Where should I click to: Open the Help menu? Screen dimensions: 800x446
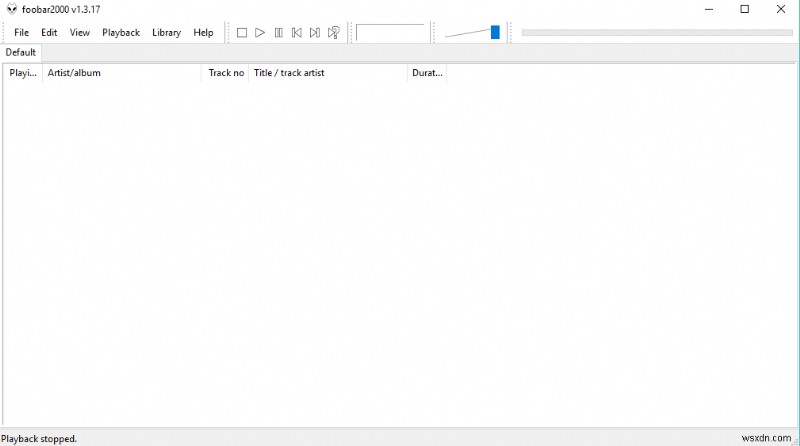(x=203, y=33)
